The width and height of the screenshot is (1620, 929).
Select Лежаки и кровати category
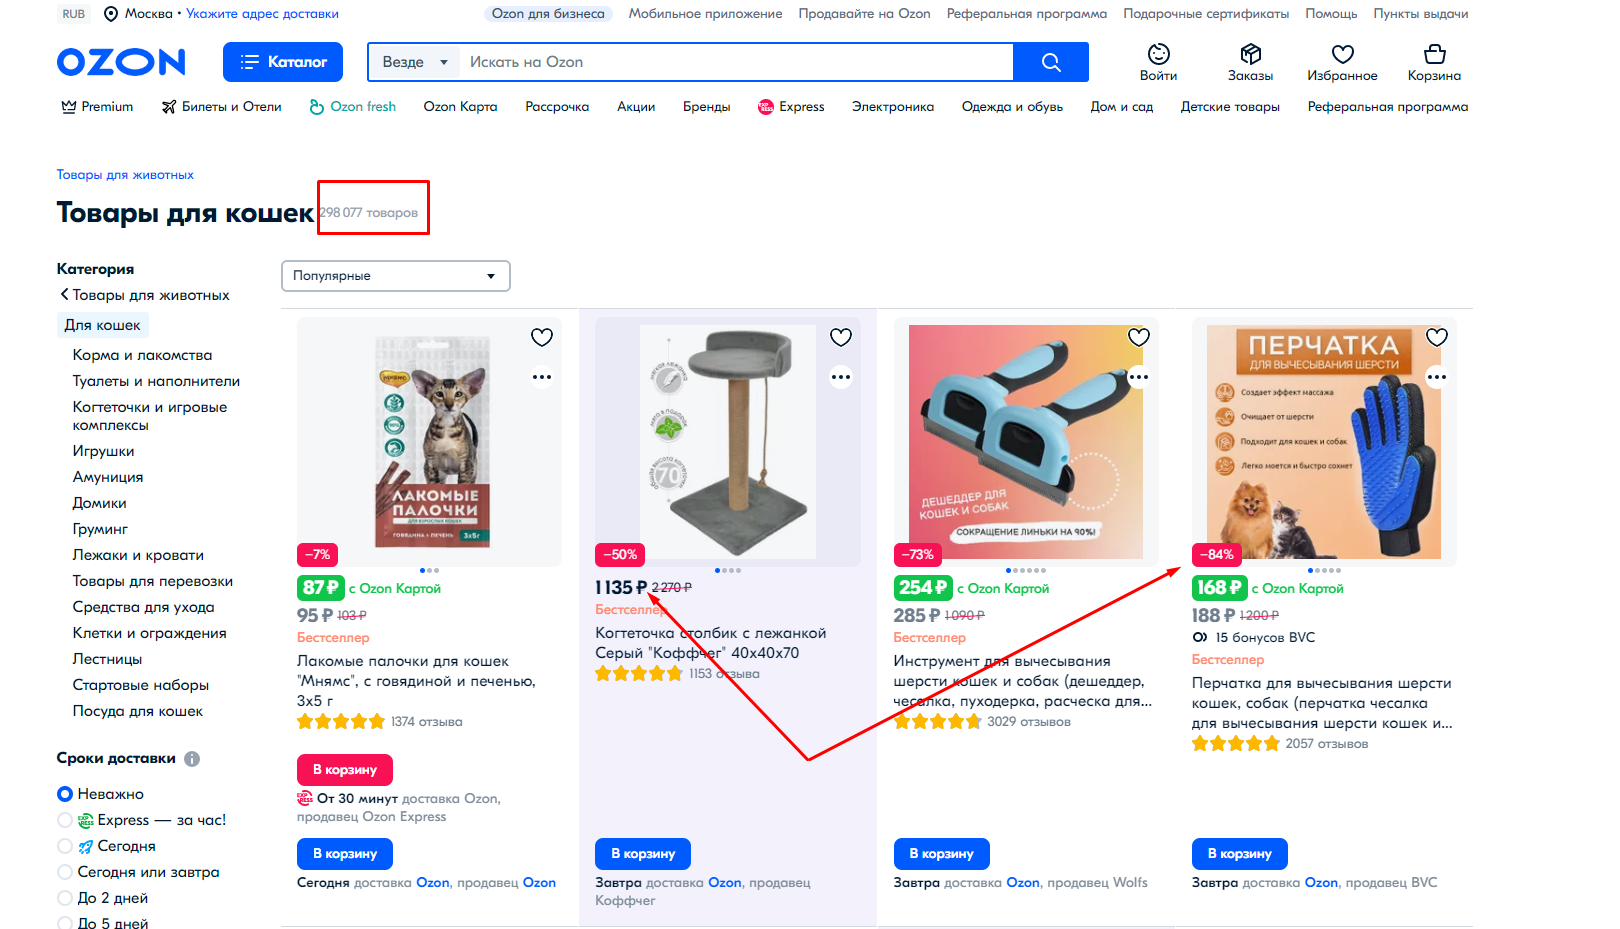pyautogui.click(x=138, y=555)
